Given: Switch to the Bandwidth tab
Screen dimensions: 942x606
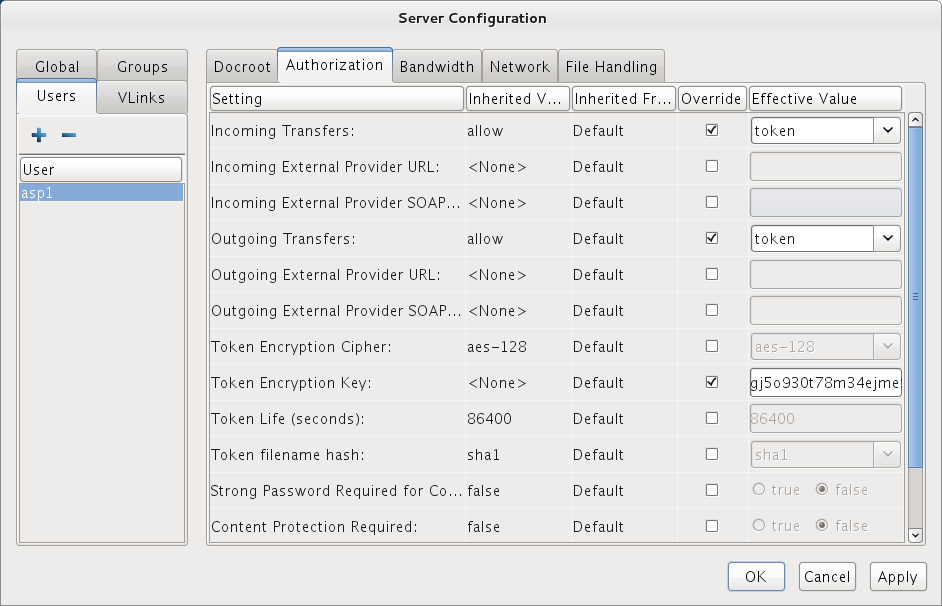Looking at the screenshot, I should point(437,67).
